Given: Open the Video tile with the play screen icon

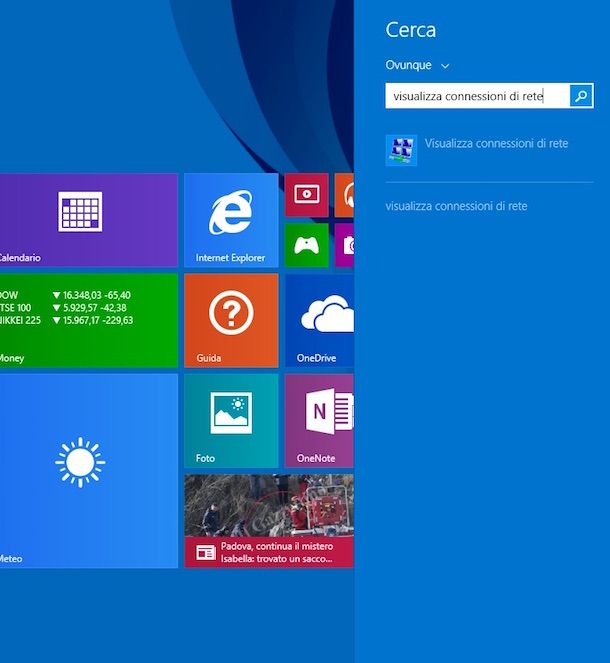Looking at the screenshot, I should [306, 195].
